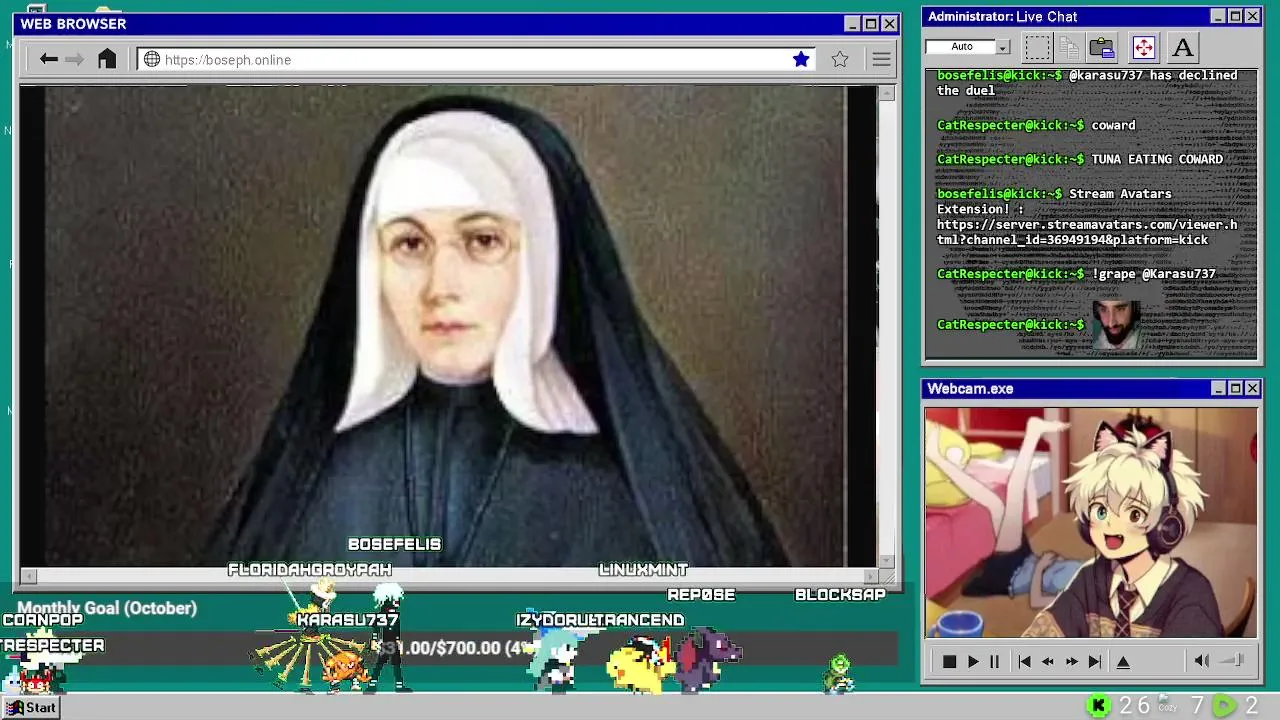
Task: Click the globe icon in the address bar
Action: pos(152,59)
